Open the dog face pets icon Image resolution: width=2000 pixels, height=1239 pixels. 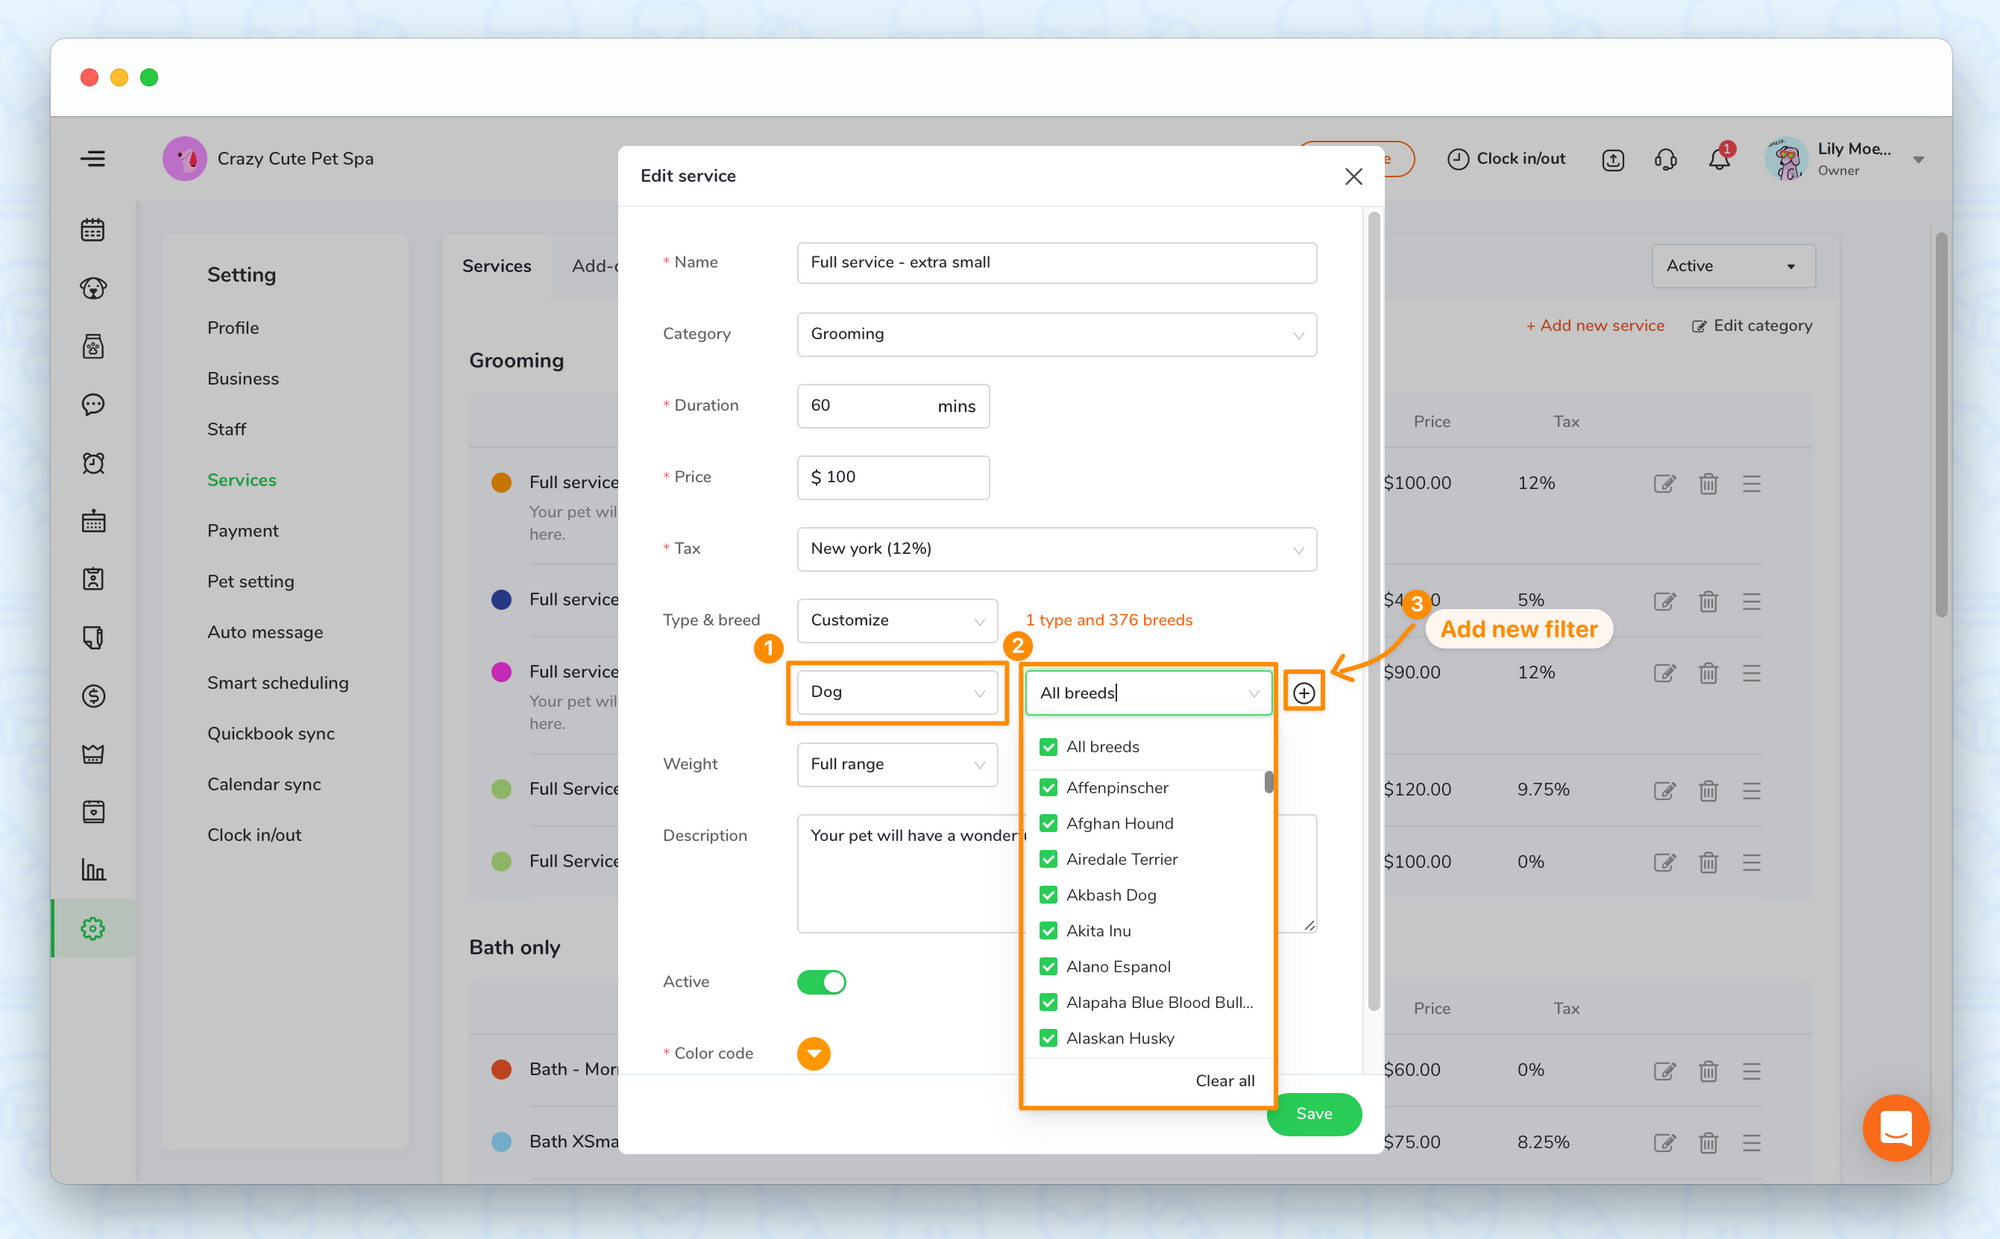[x=93, y=288]
